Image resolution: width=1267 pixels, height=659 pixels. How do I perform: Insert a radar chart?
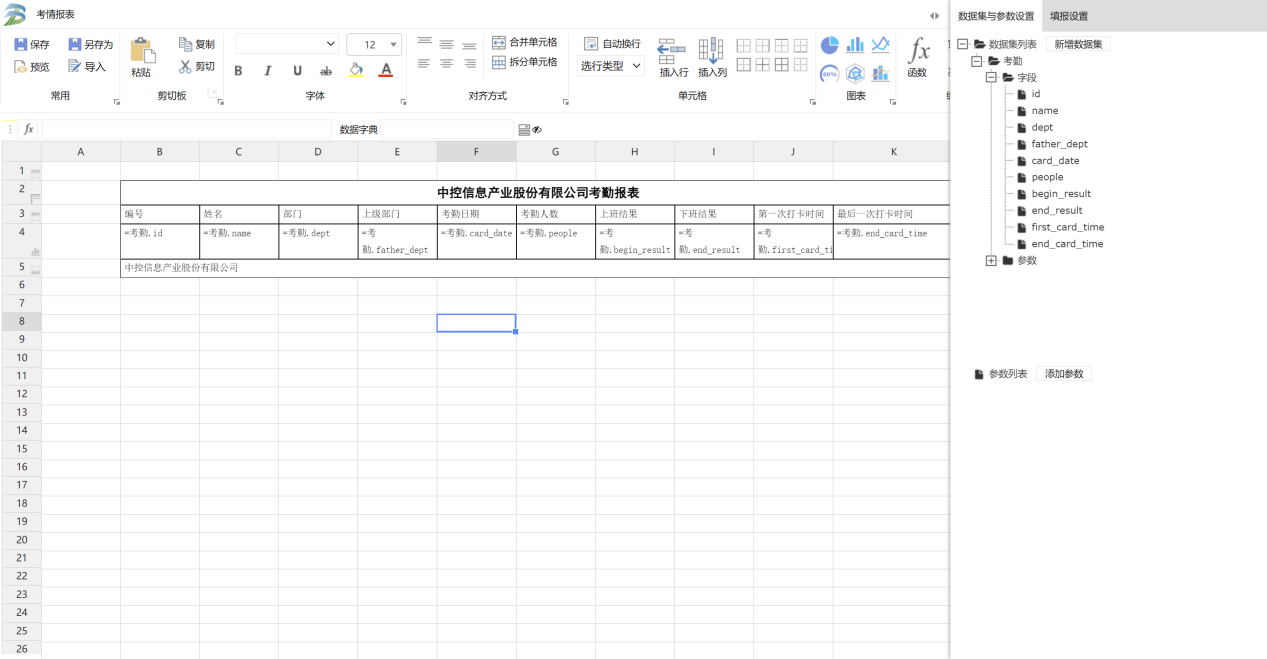click(855, 73)
